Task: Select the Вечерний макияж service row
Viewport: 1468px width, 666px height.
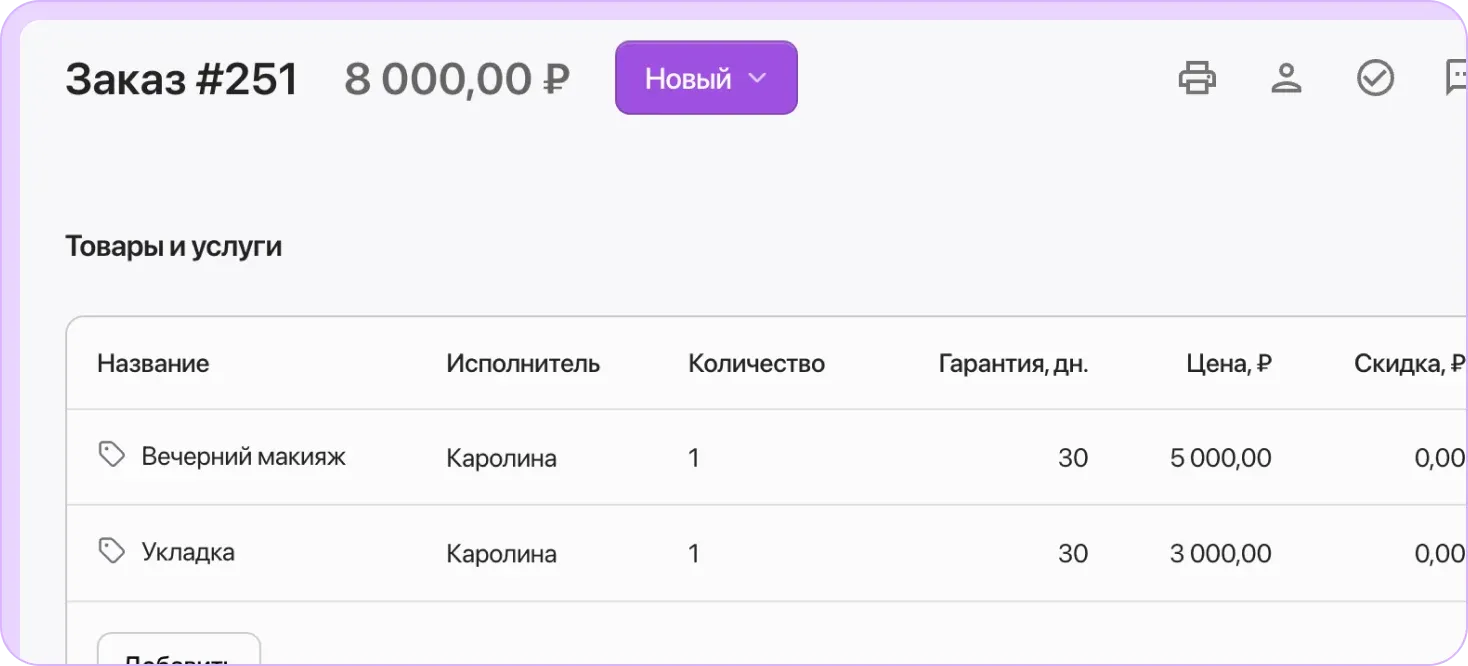Action: 243,456
